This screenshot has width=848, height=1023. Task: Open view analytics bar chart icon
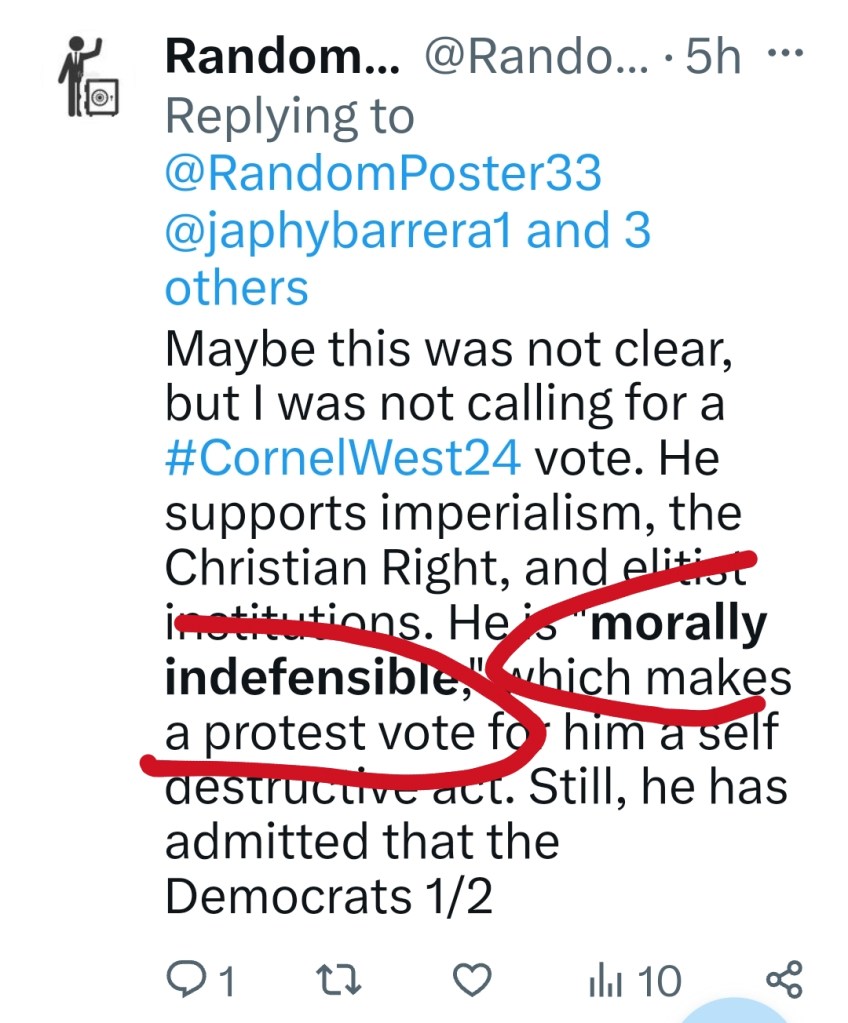point(612,980)
